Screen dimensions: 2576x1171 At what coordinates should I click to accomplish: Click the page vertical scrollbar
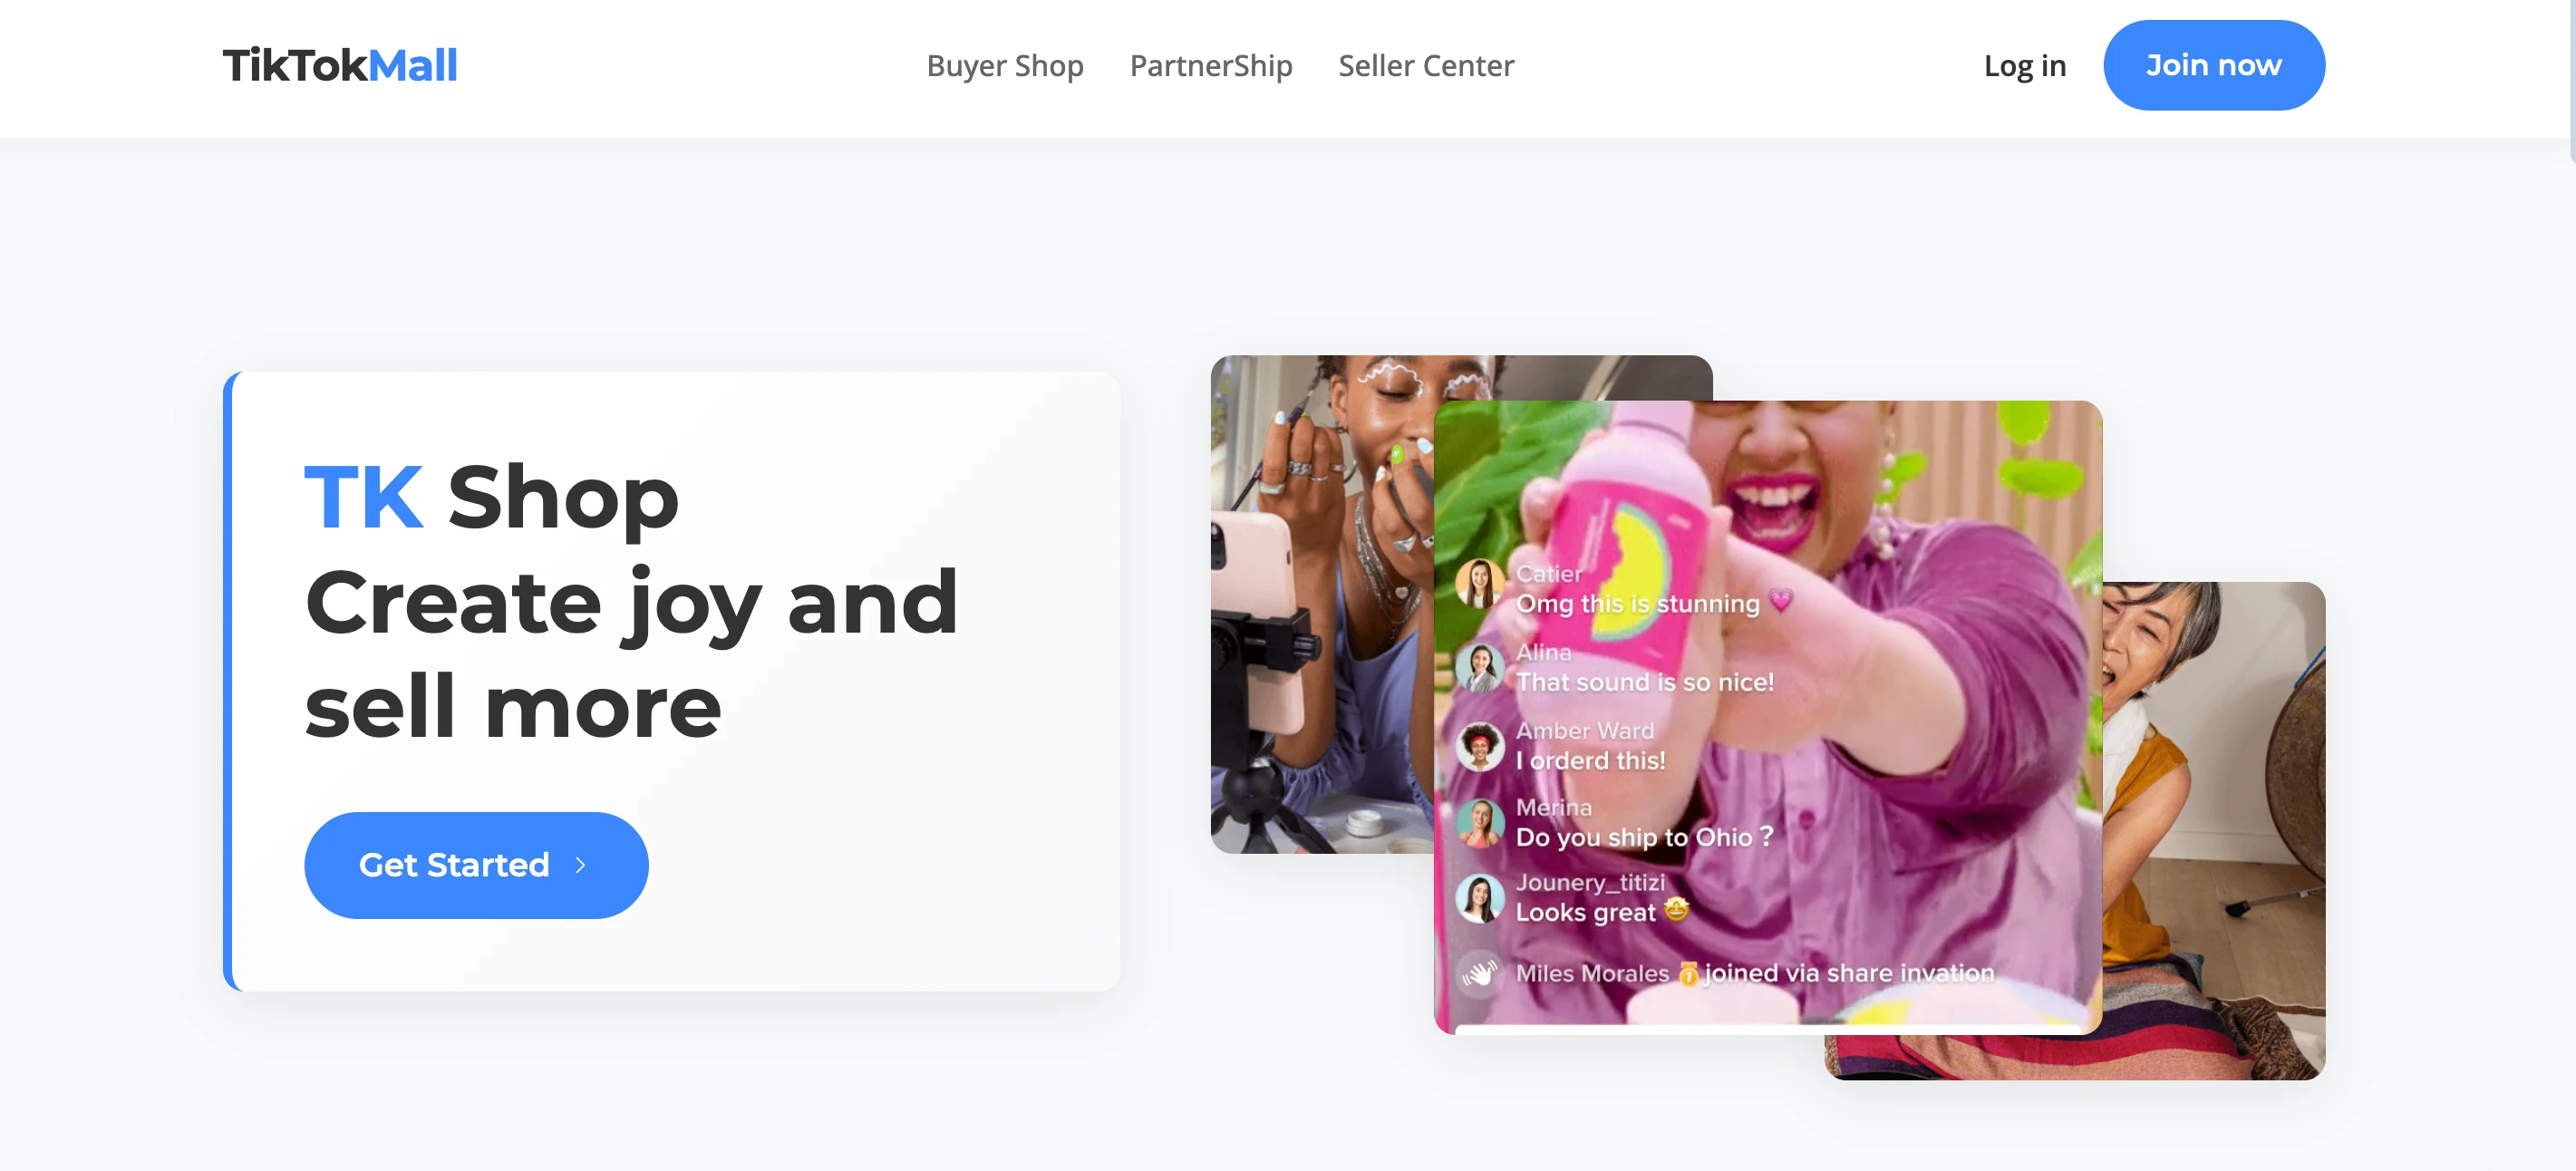(2571, 80)
